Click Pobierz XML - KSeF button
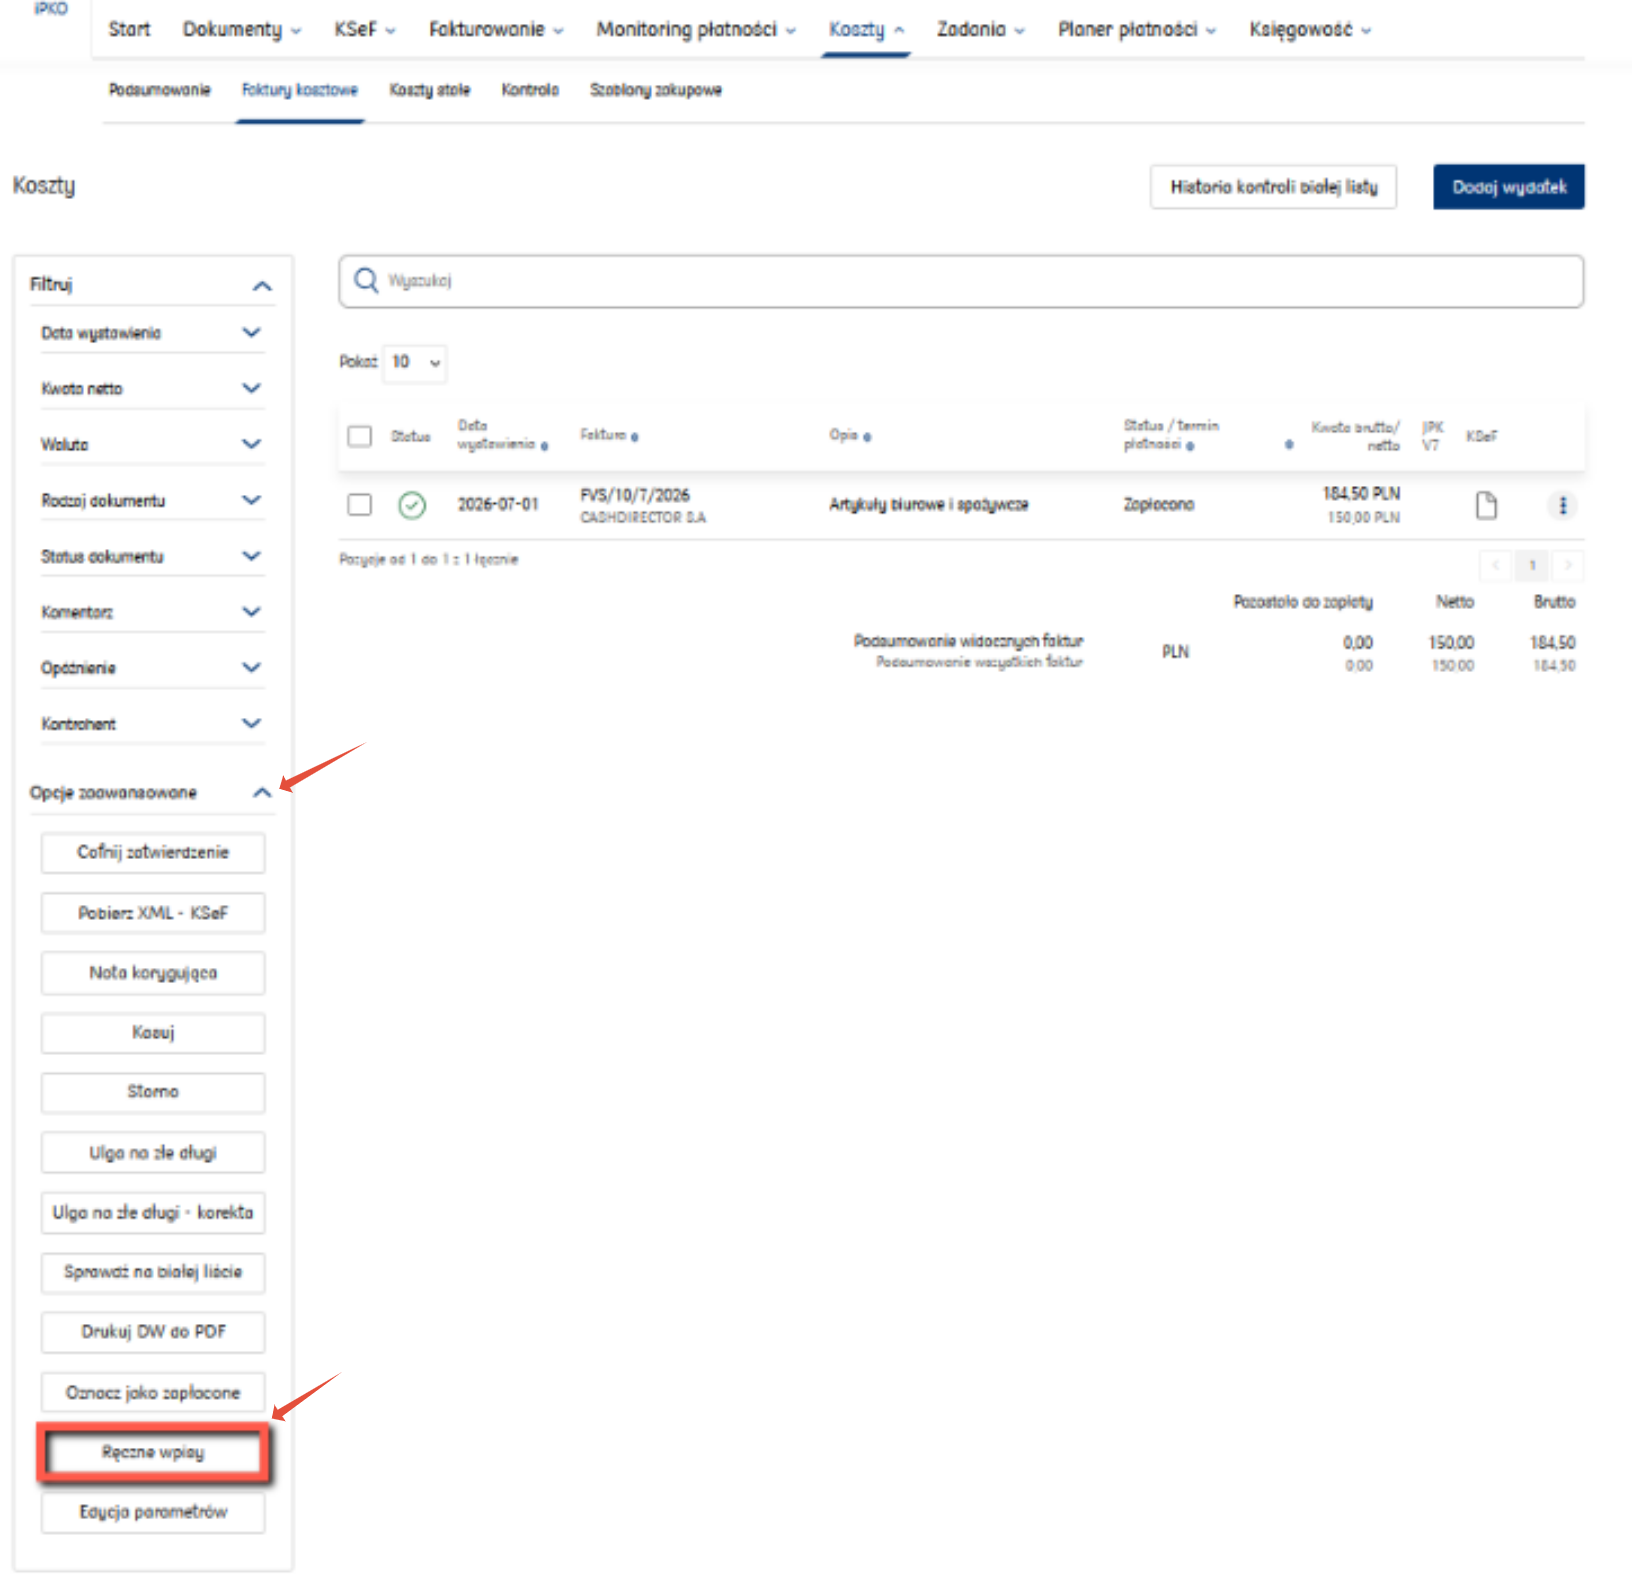The width and height of the screenshot is (1632, 1577). (153, 913)
